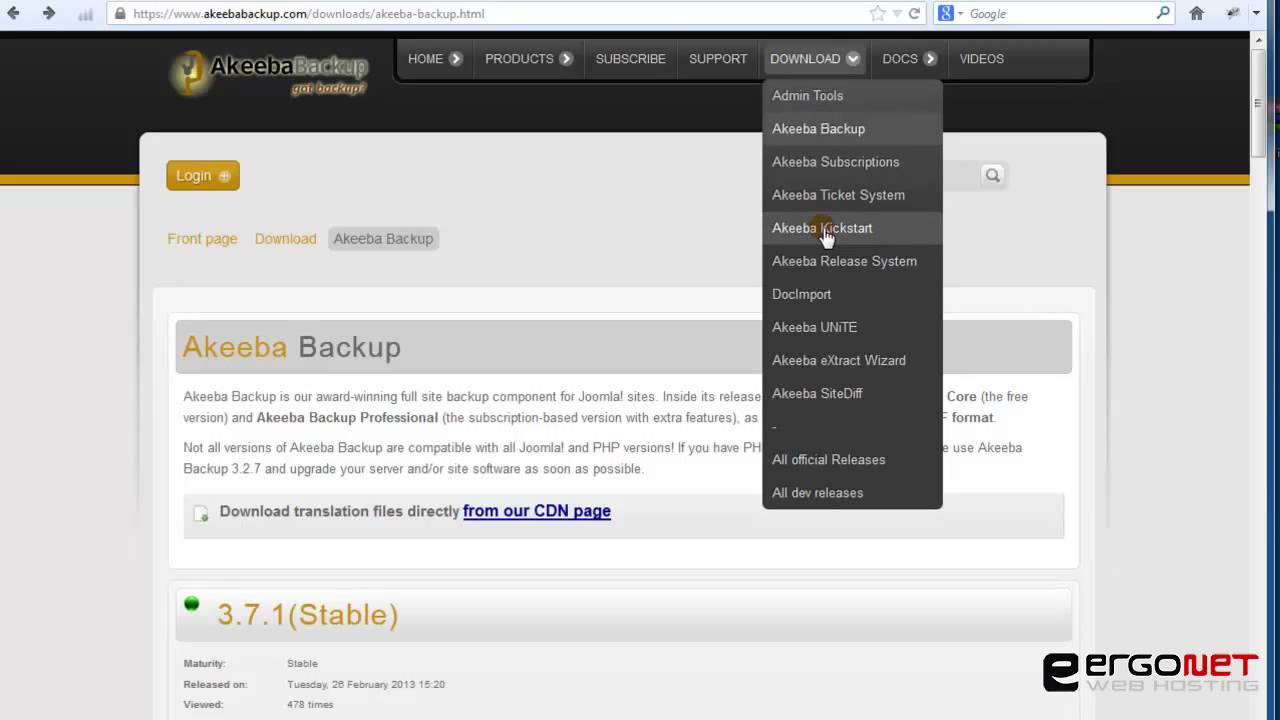Image resolution: width=1280 pixels, height=720 pixels.
Task: Choose DocImport from the menu
Action: [x=852, y=294]
